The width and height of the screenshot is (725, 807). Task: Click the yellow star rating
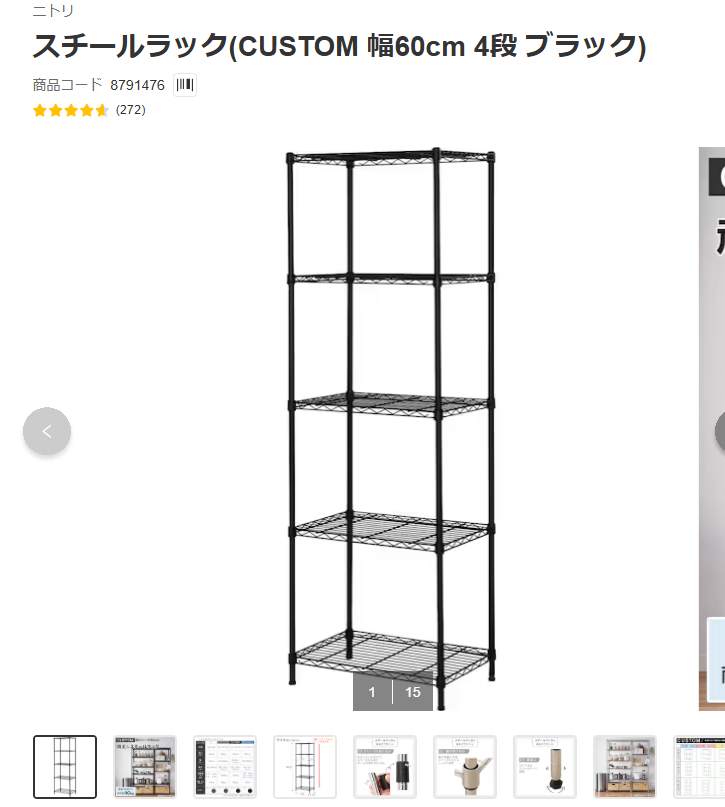pos(70,110)
